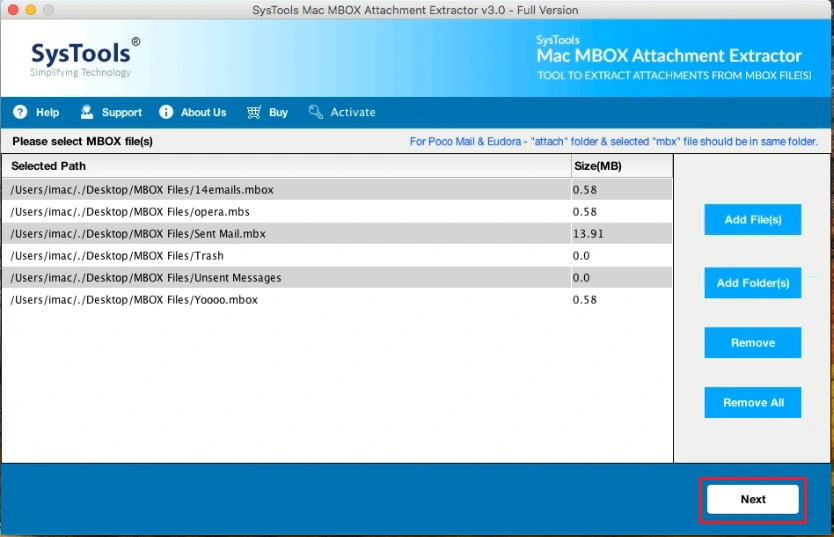Select the Yoooo.mbox file row
This screenshot has width=834, height=537.
click(x=337, y=299)
